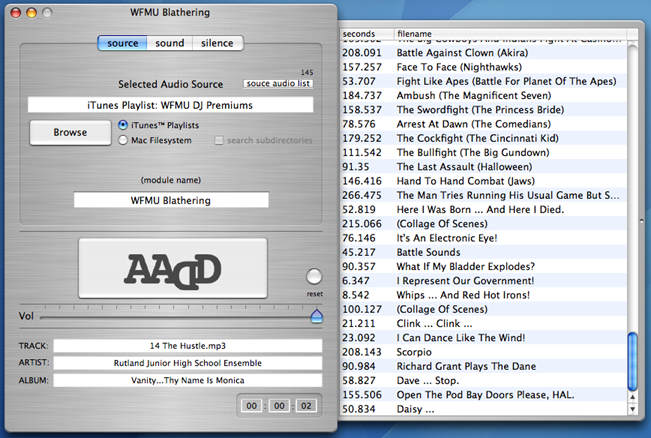
Task: Click the list scrollbar down arrow
Action: [x=632, y=409]
